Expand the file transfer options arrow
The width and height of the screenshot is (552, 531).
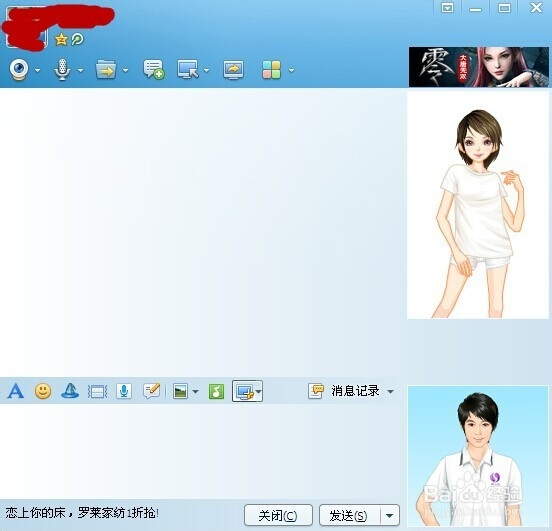pyautogui.click(x=125, y=70)
